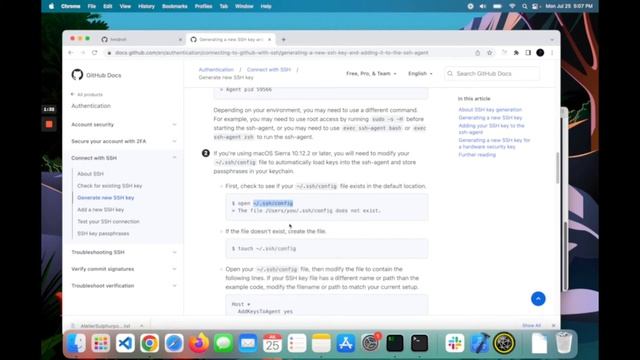Collapse the Connect with SSH section

pyautogui.click(x=174, y=158)
